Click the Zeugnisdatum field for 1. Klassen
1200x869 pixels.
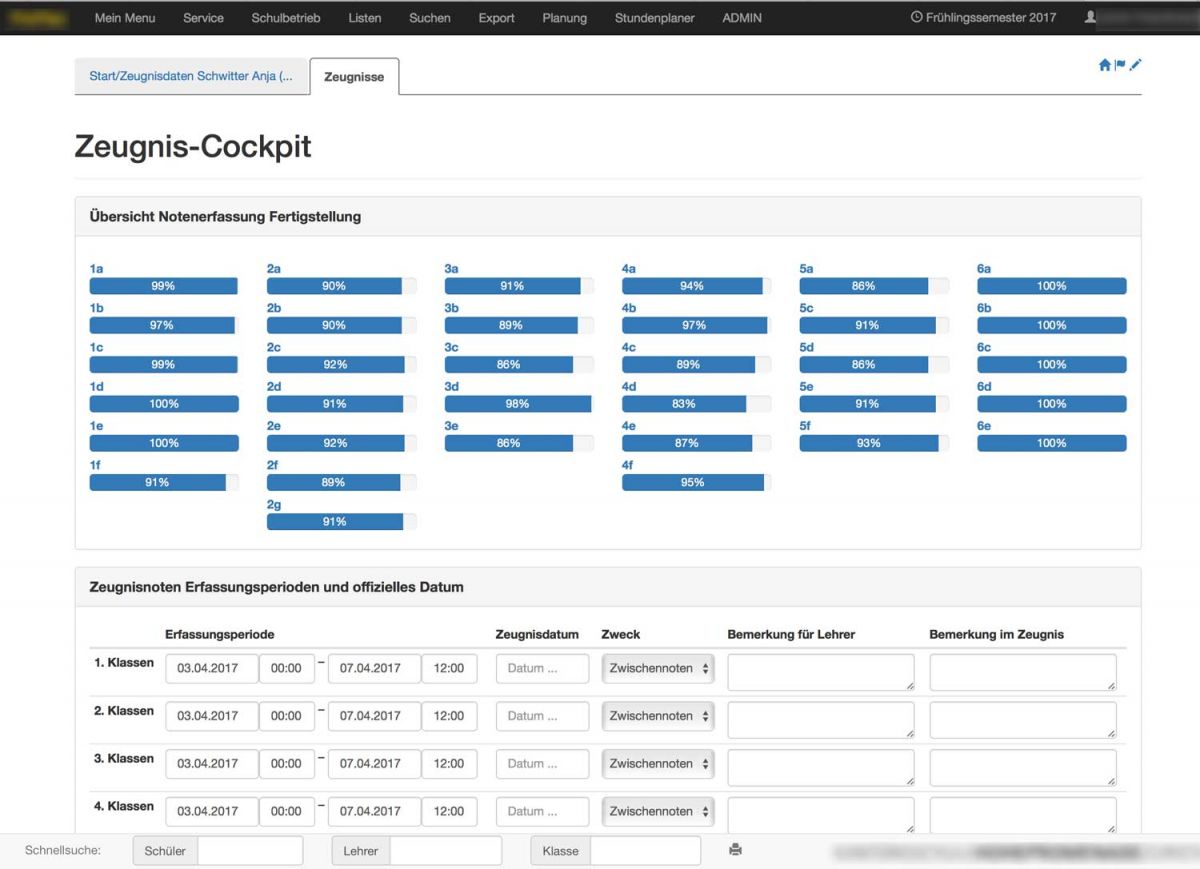pyautogui.click(x=542, y=669)
